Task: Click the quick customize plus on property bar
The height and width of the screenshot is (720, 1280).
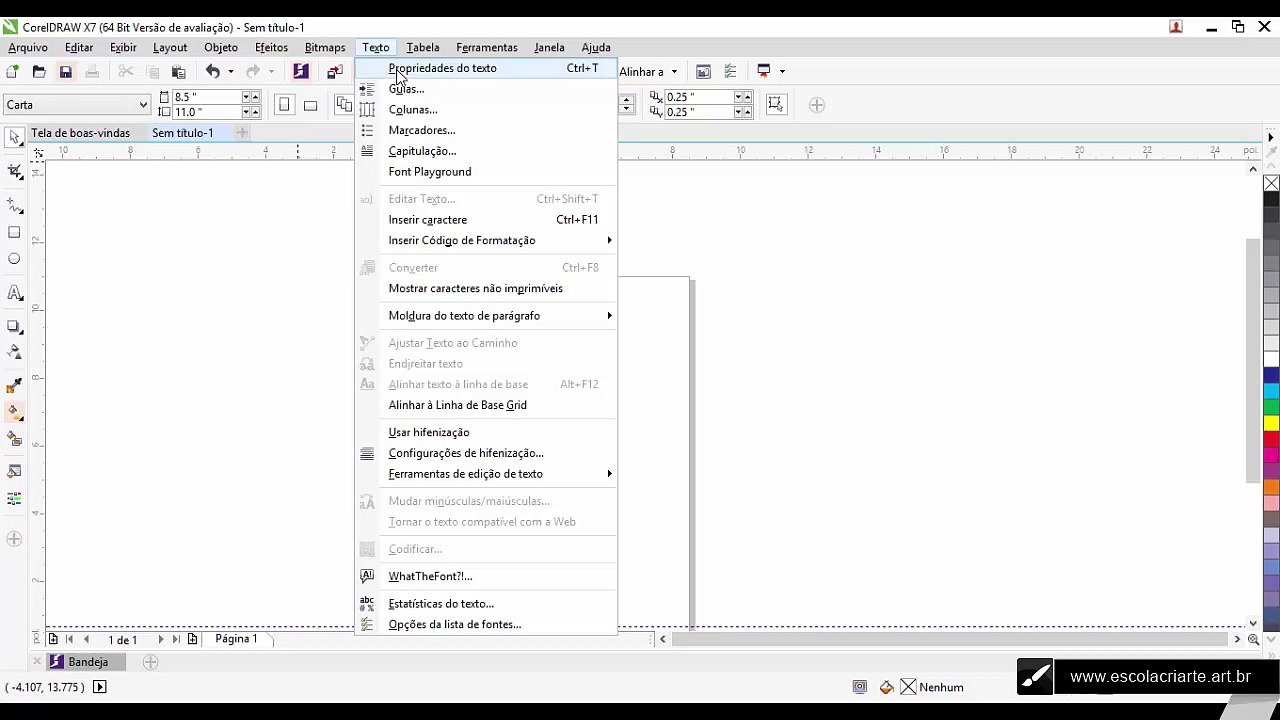Action: point(817,105)
